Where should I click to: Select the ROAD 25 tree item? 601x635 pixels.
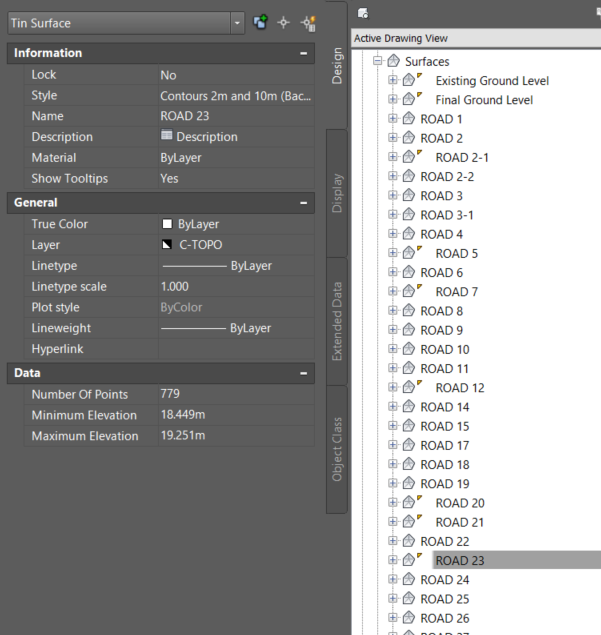pos(445,599)
